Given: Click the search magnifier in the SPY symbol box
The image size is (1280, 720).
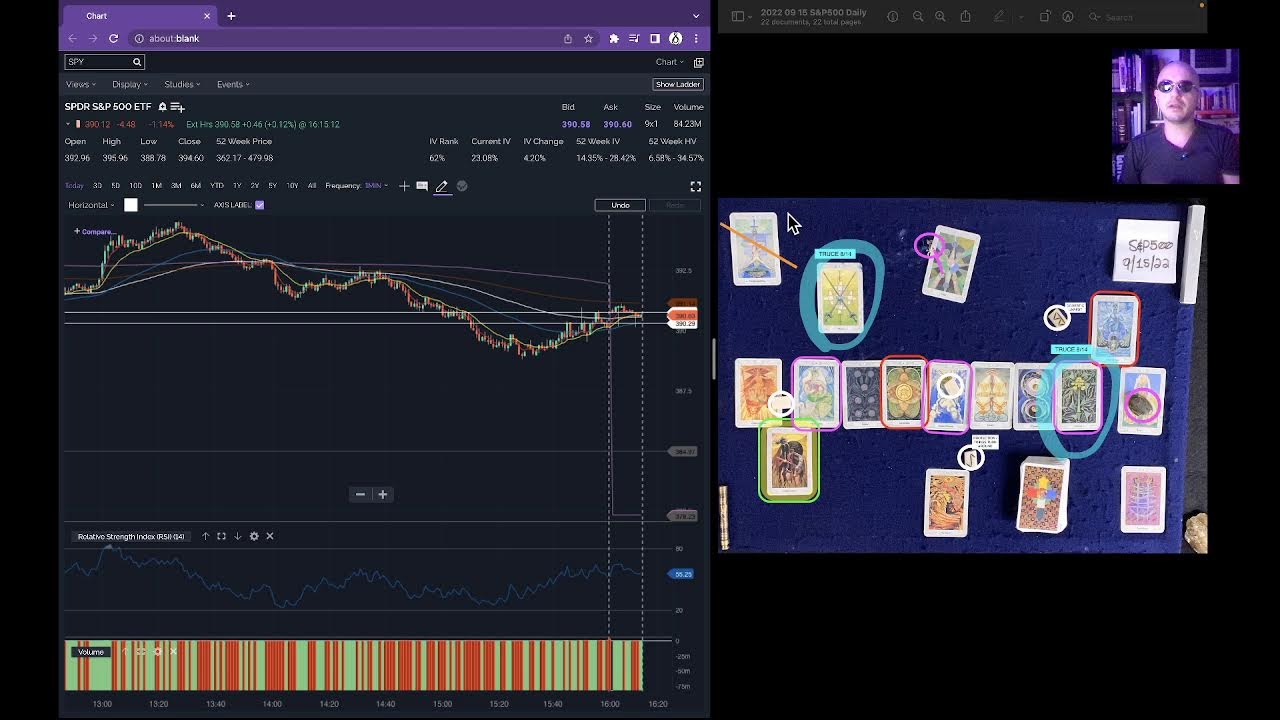Looking at the screenshot, I should [x=137, y=62].
